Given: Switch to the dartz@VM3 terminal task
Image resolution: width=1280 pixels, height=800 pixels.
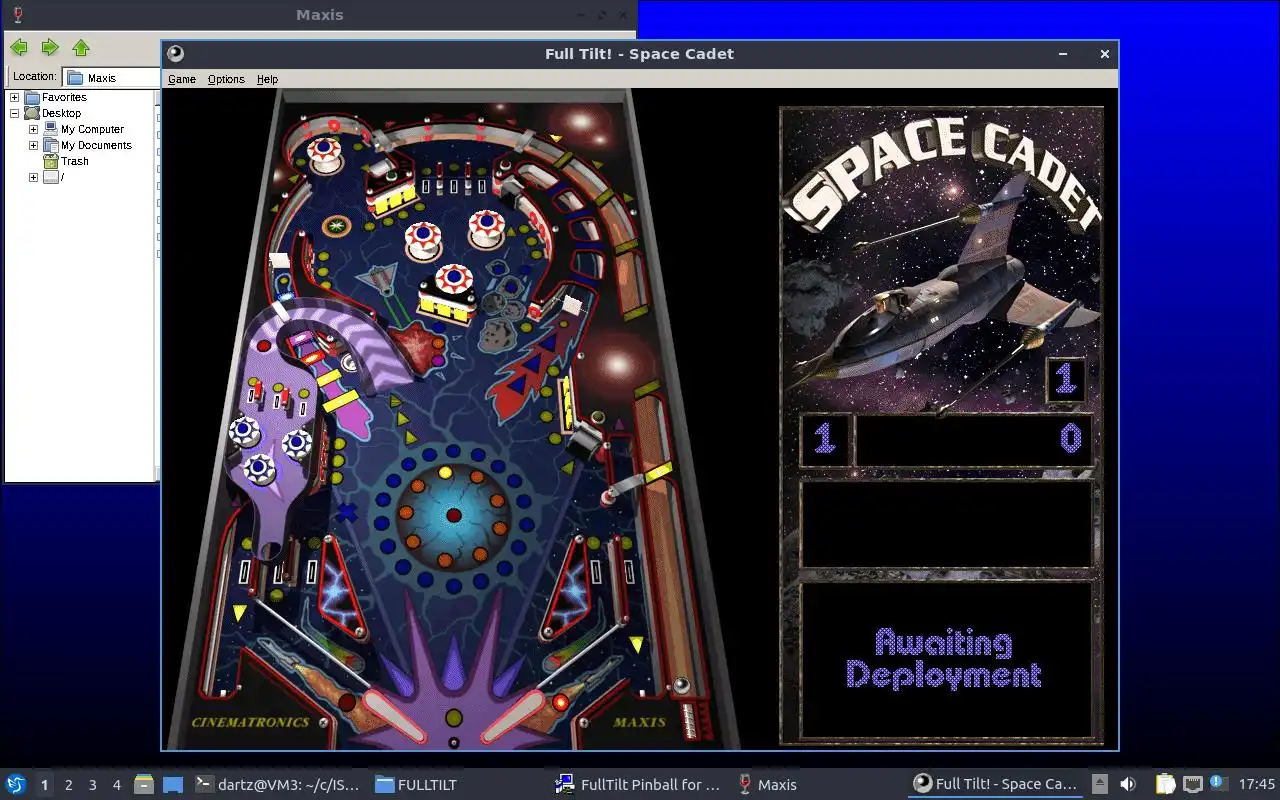Looking at the screenshot, I should (x=277, y=785).
